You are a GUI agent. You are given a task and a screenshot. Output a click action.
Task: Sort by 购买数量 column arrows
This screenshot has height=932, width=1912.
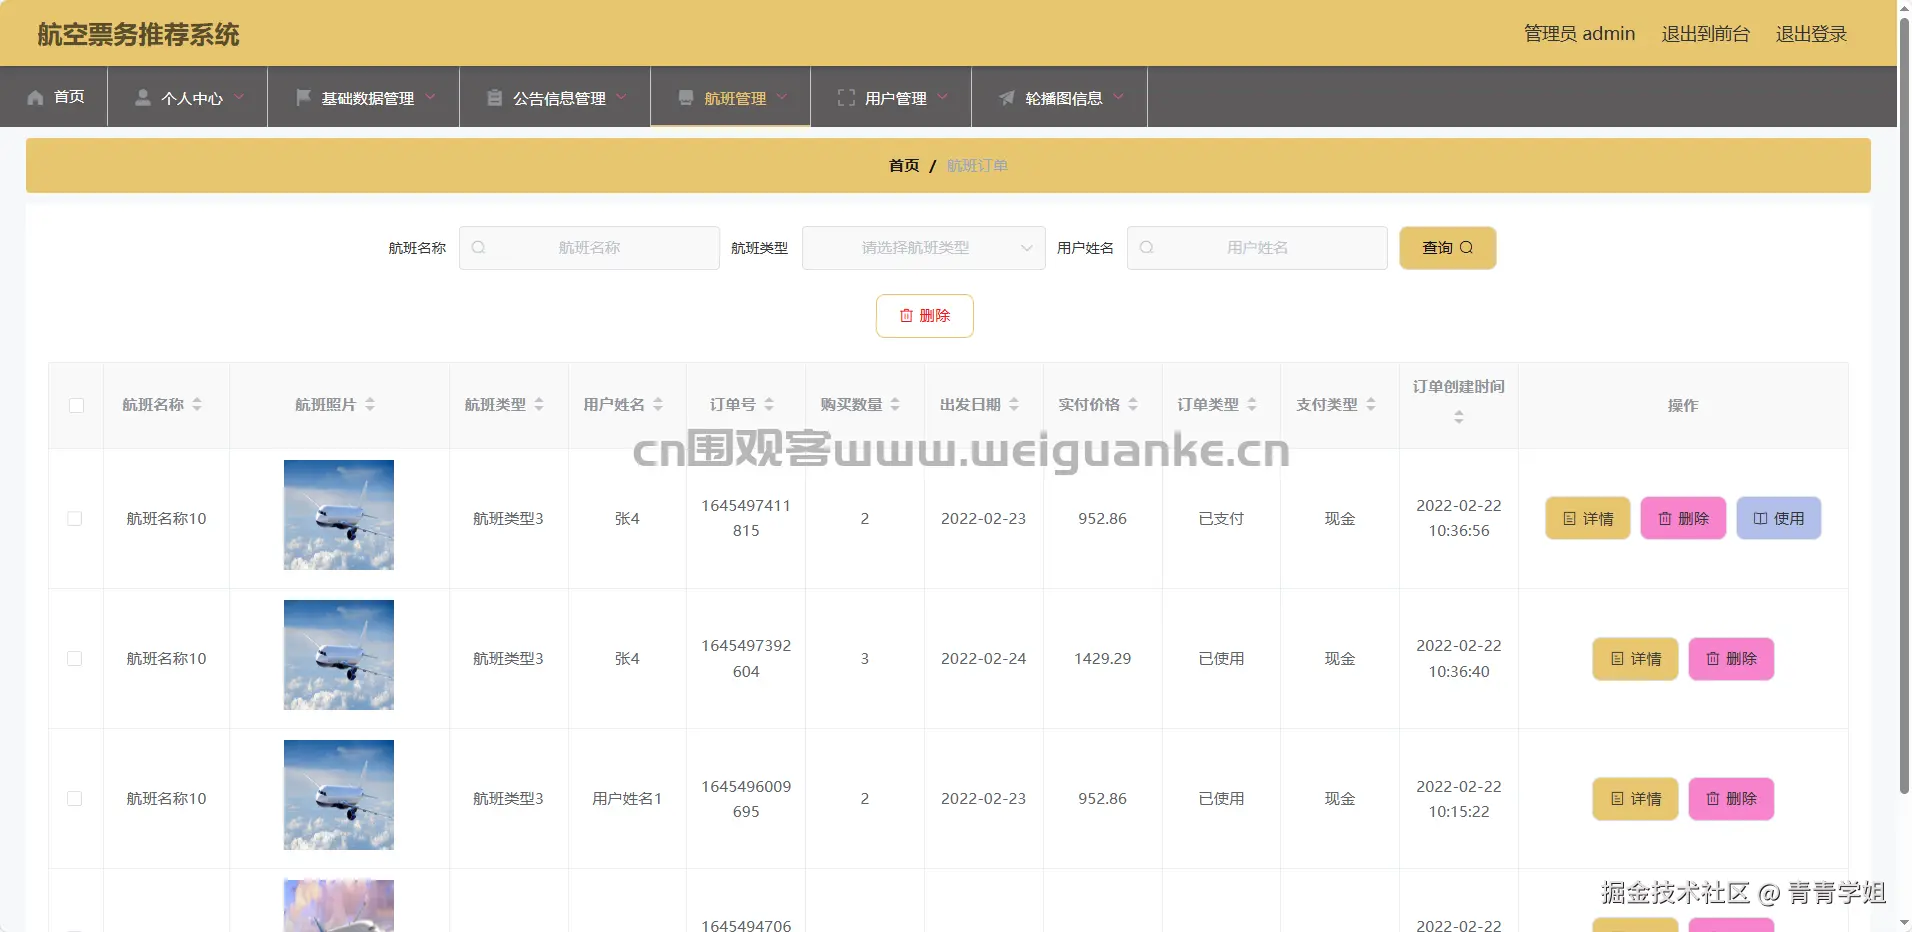point(895,405)
